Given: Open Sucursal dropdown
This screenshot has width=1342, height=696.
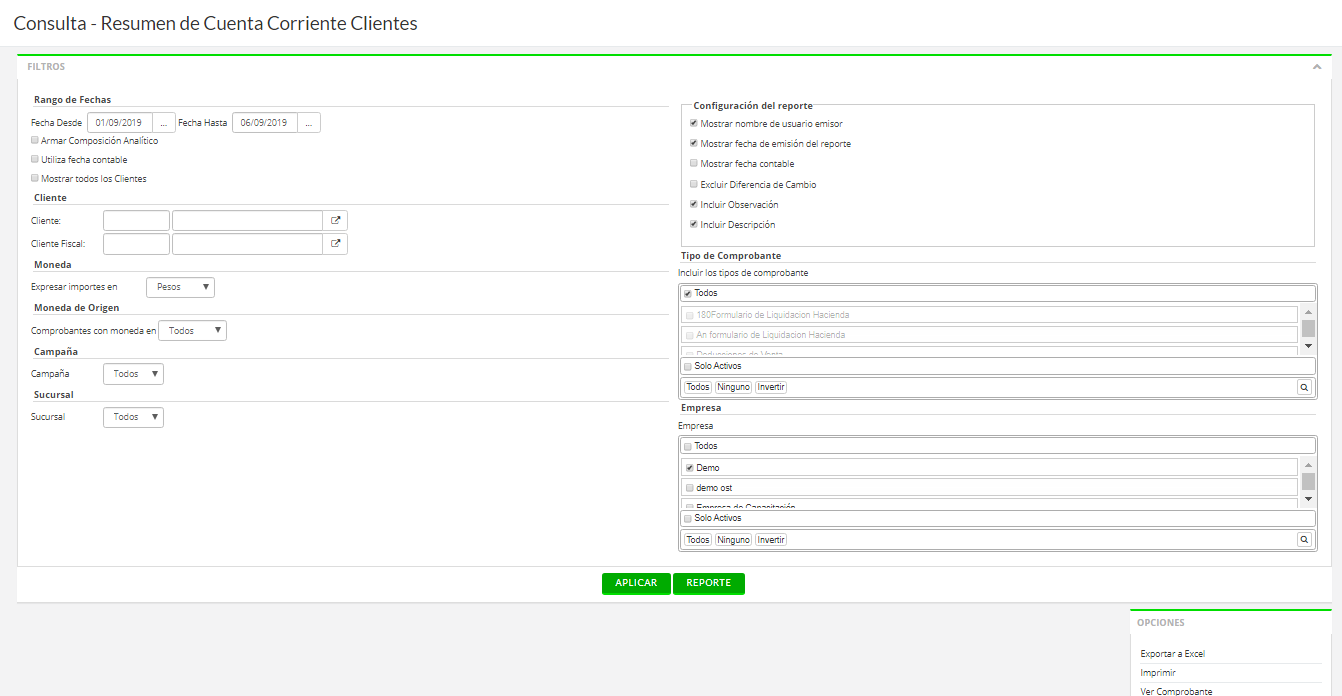Looking at the screenshot, I should coord(133,417).
